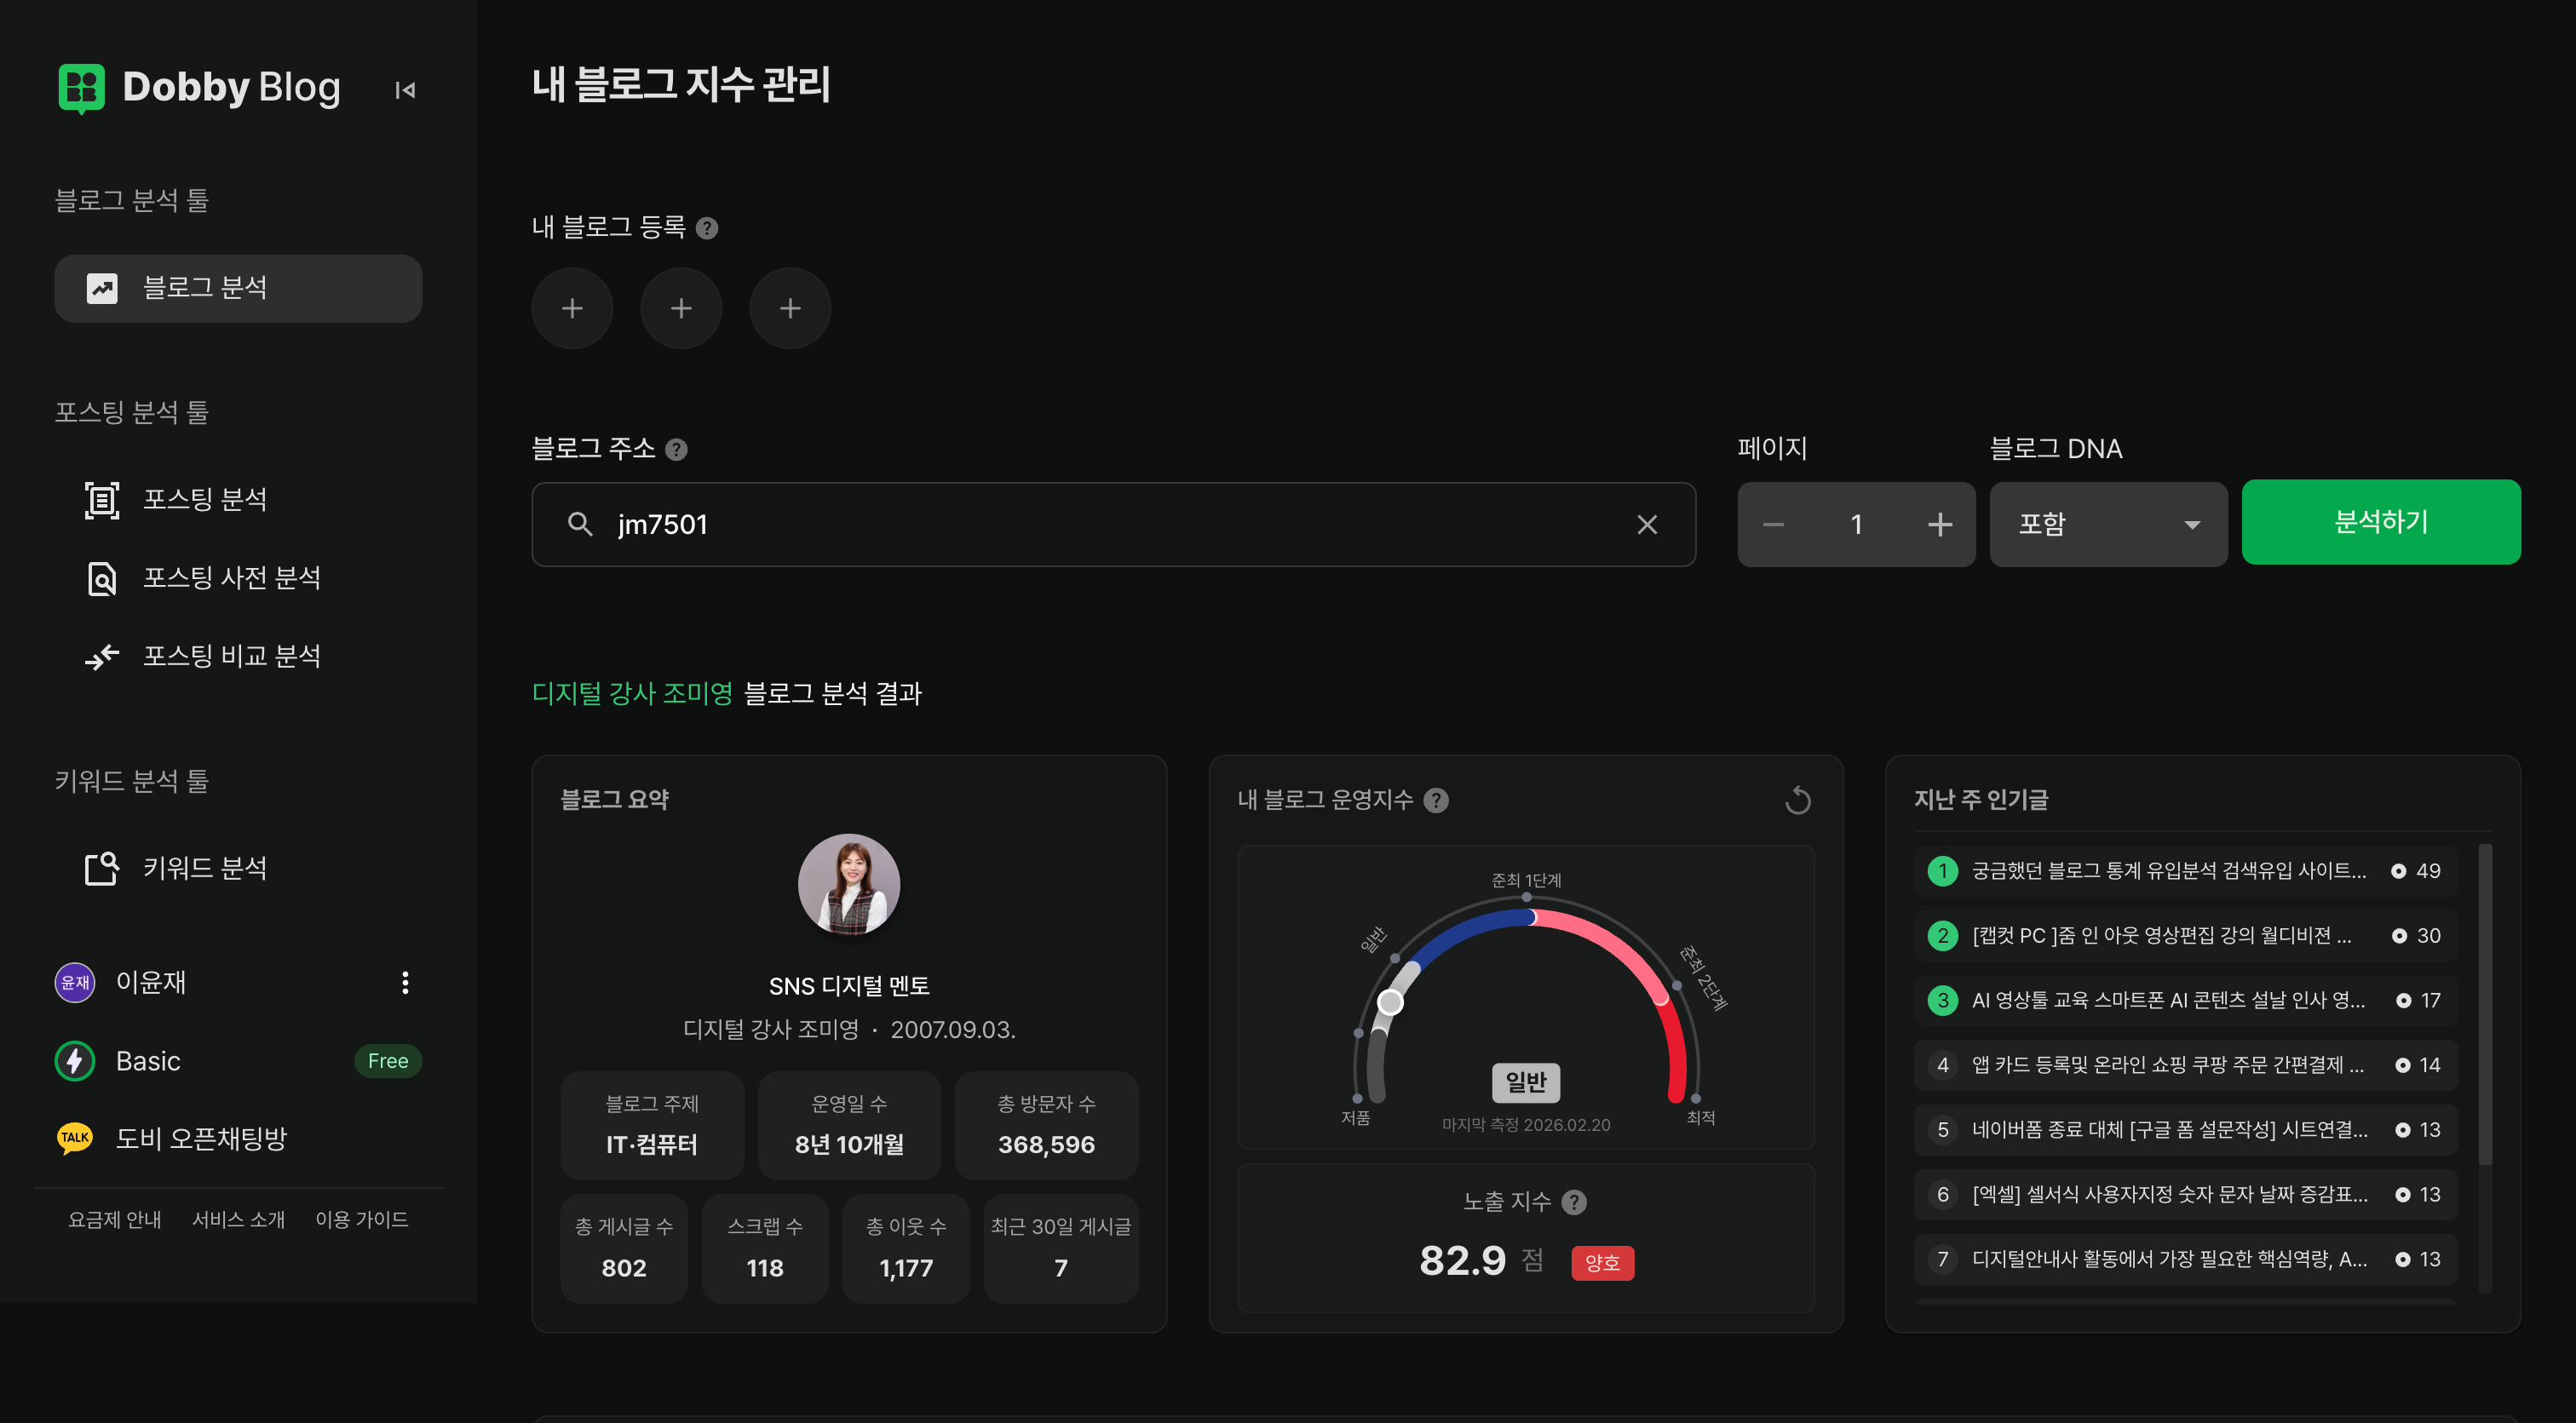Open the 노출 지수 help tooltip
The image size is (2576, 1423).
[x=1574, y=1202]
